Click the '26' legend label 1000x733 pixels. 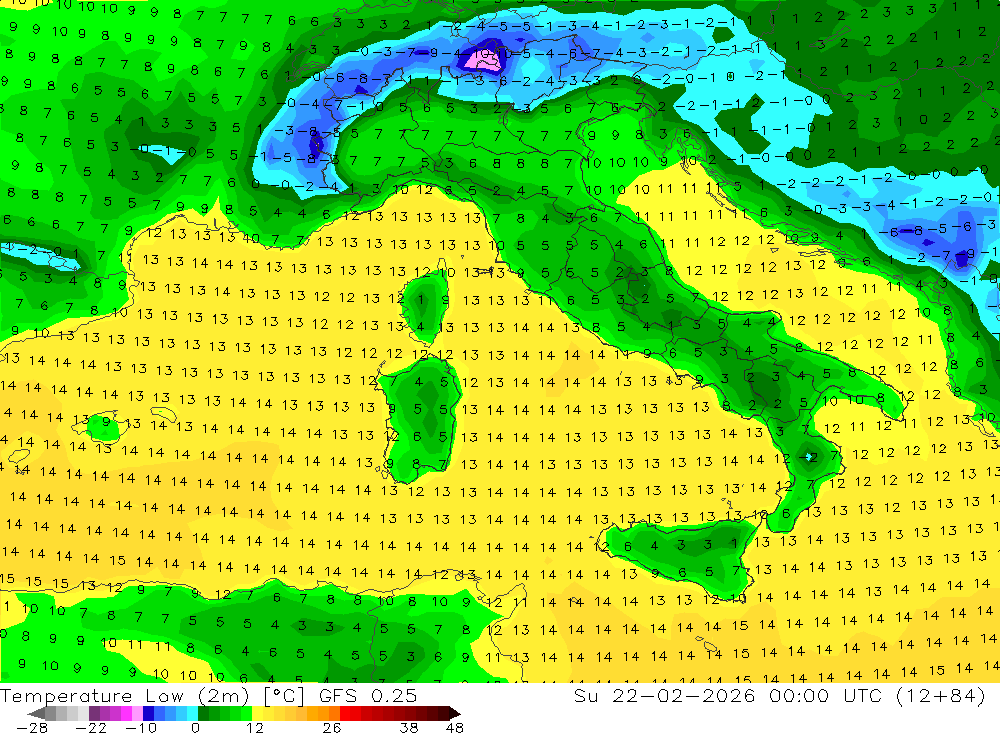tap(332, 728)
